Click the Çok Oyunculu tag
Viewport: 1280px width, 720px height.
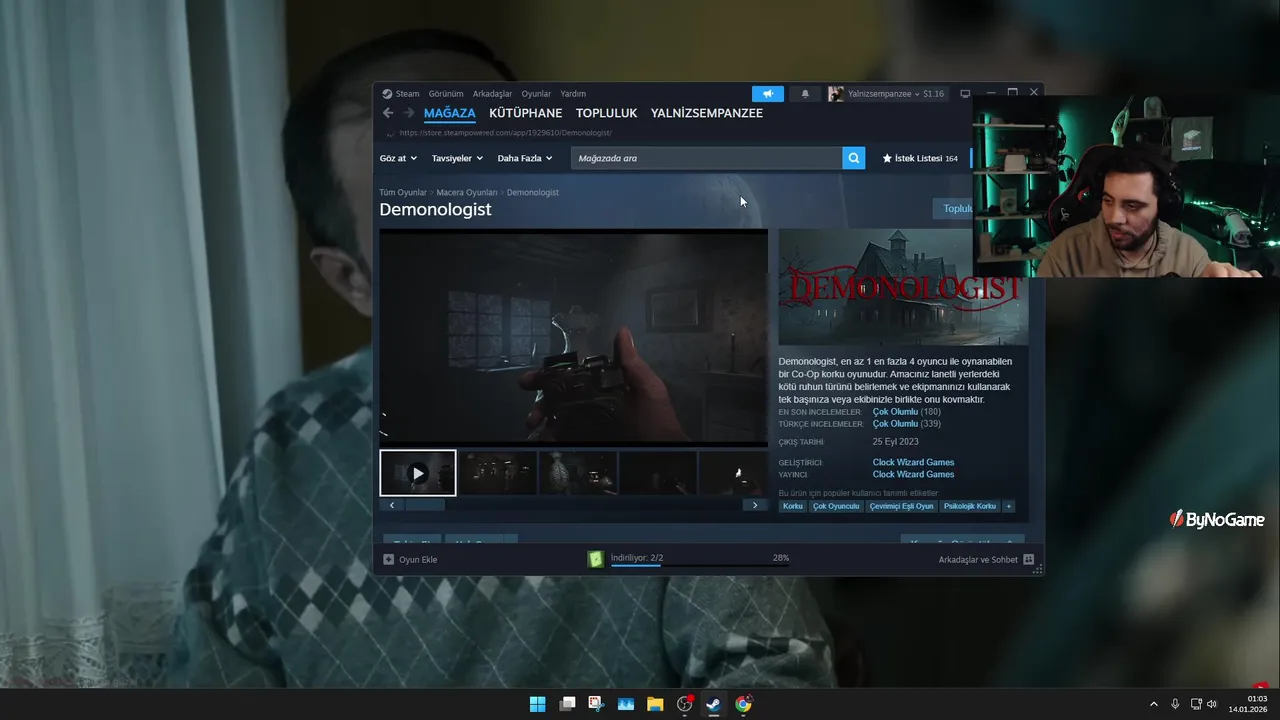coord(836,506)
